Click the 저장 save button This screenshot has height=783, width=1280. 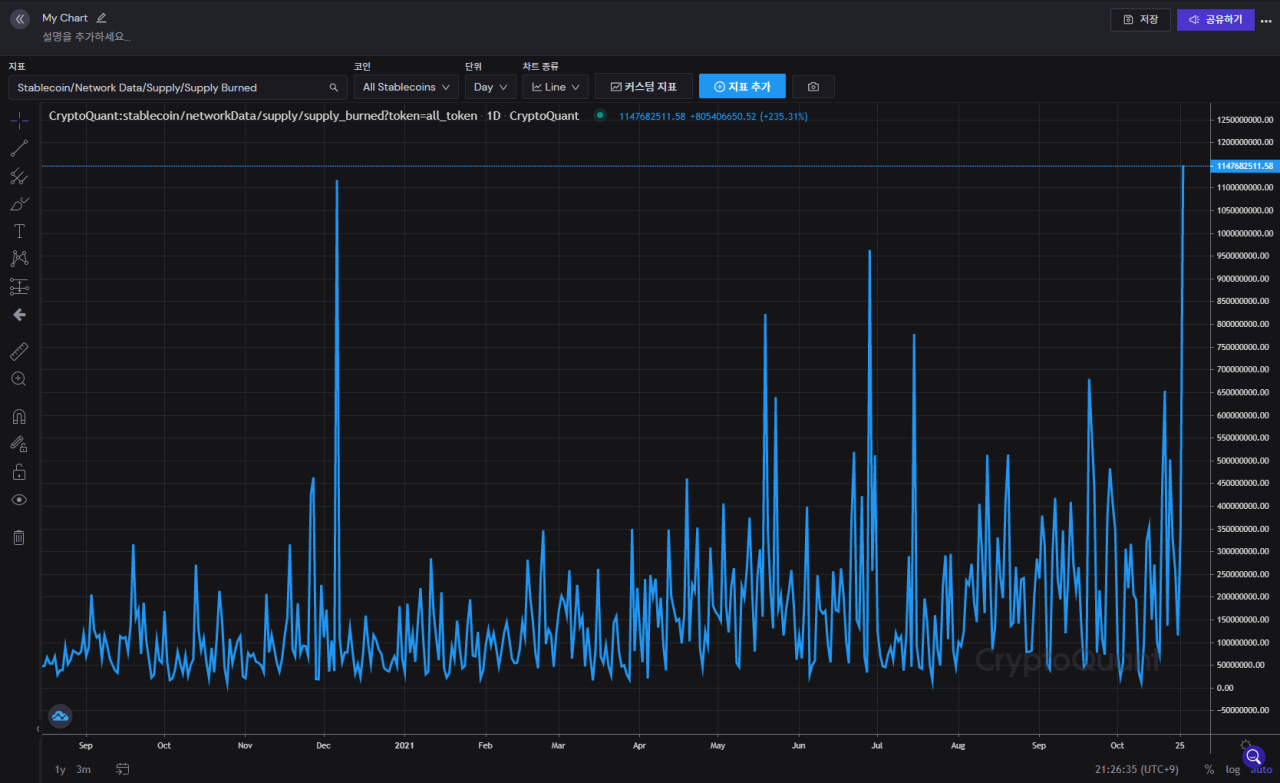pos(1140,20)
